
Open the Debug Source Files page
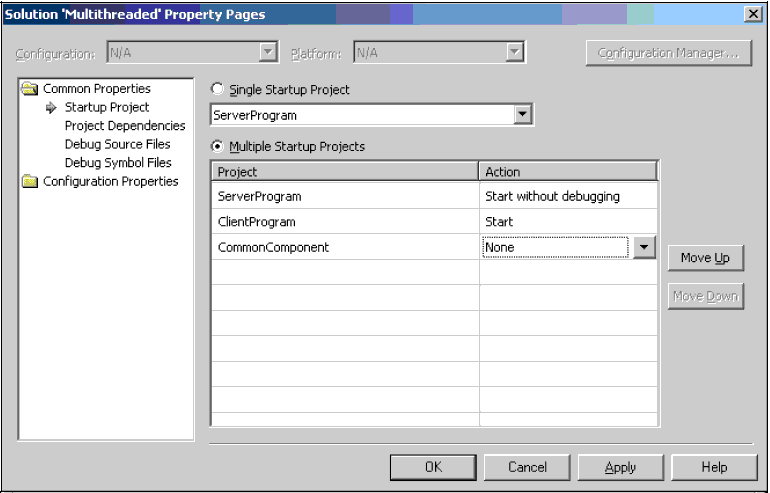pos(117,144)
